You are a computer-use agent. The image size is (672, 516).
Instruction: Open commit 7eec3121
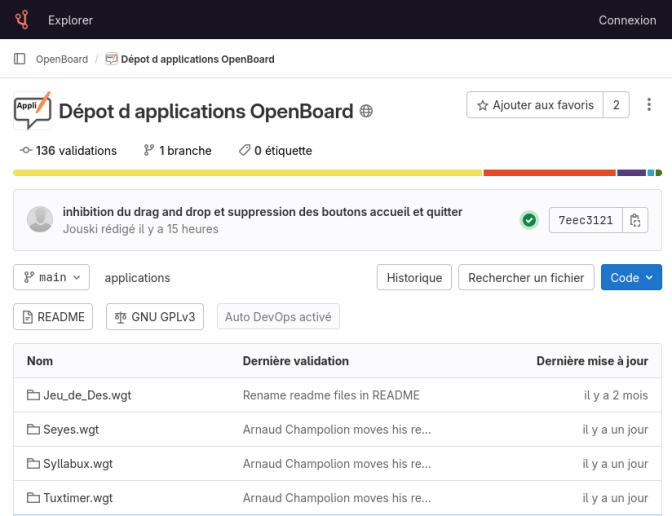585,220
